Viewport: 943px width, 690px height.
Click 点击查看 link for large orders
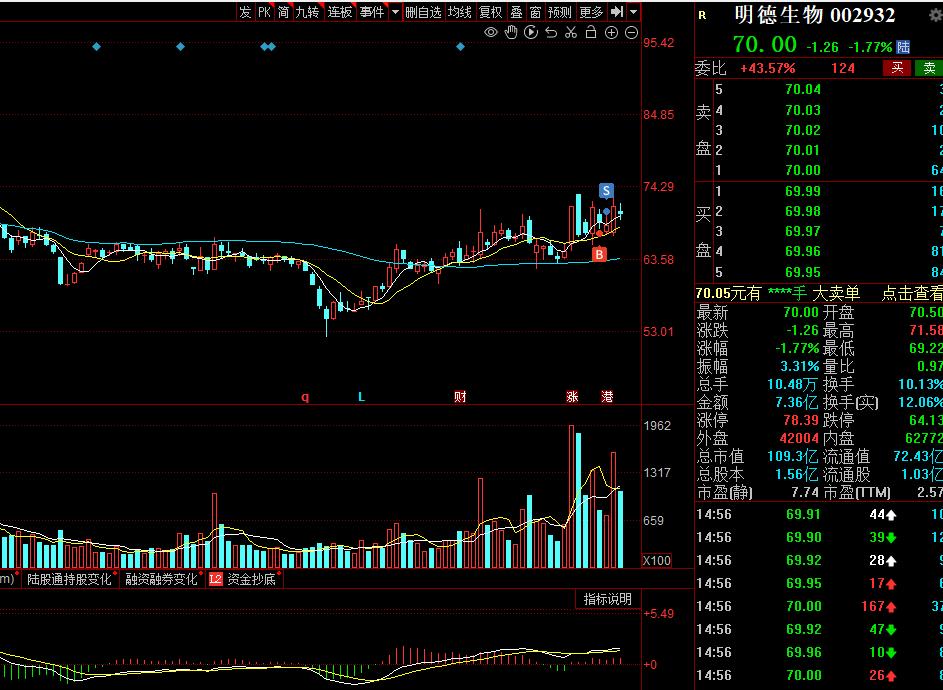point(912,294)
